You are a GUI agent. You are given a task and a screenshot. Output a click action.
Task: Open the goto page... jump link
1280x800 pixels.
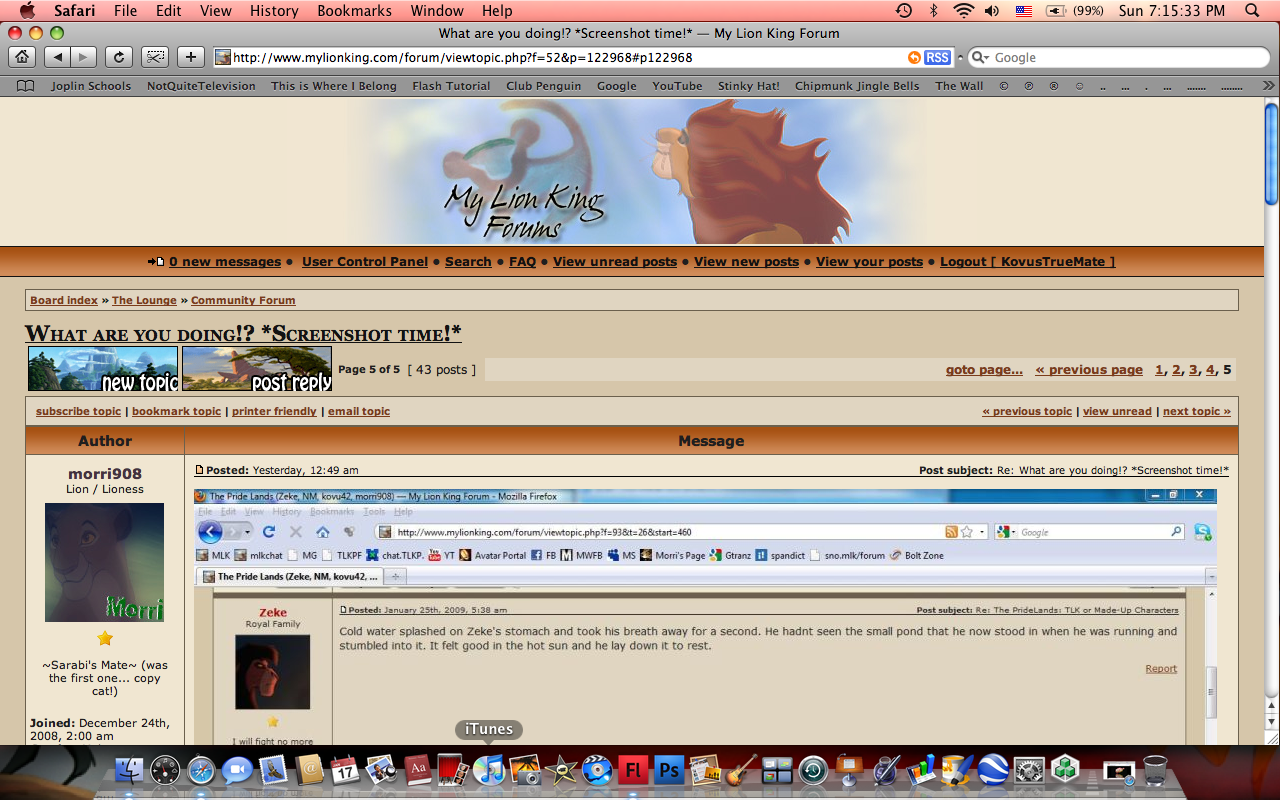click(x=984, y=370)
